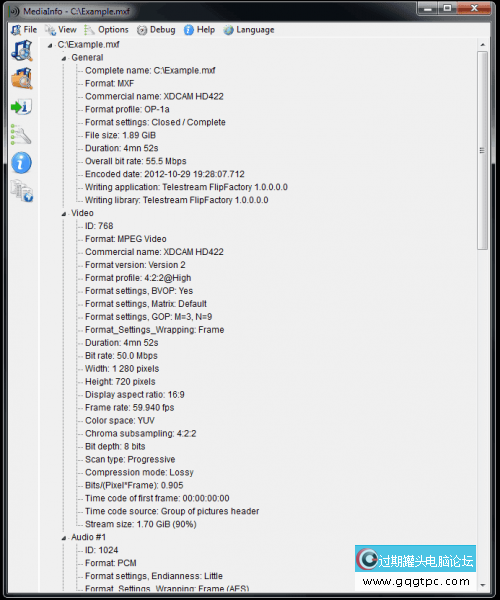The height and width of the screenshot is (600, 500).
Task: Select row Format_Settings_Wrapping: Frame
Action: pyautogui.click(x=155, y=330)
